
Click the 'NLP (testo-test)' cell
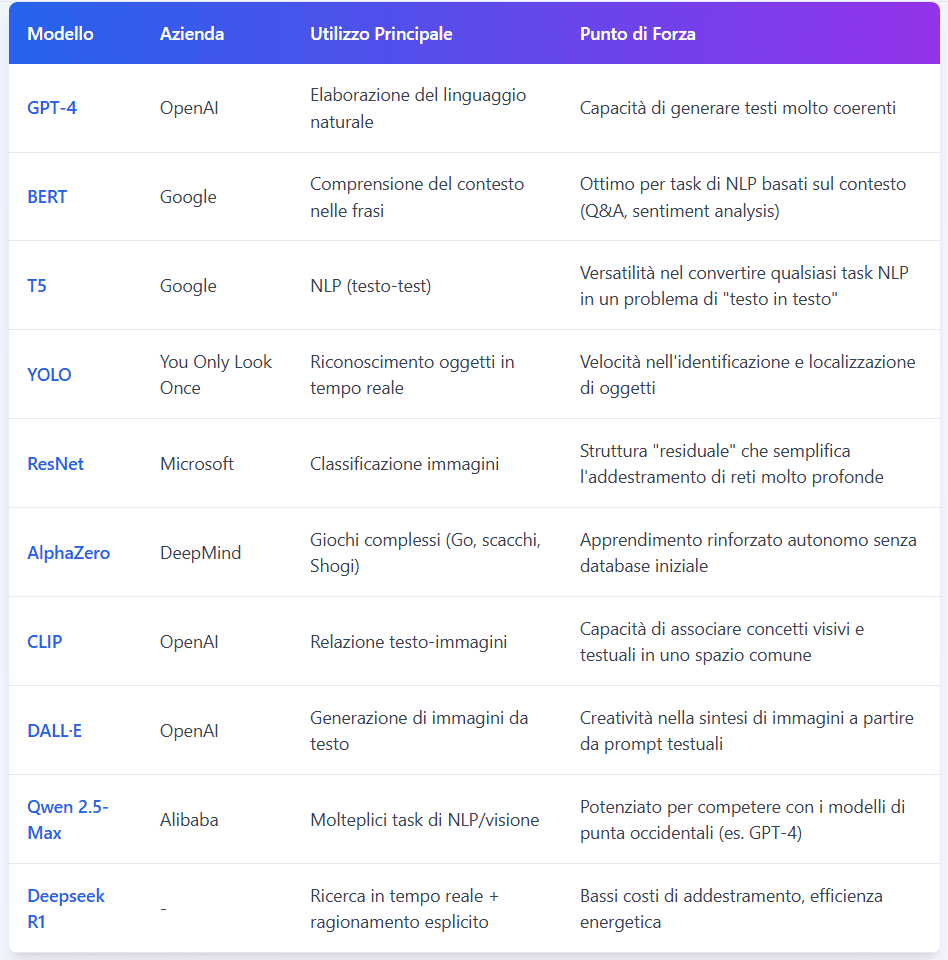point(371,285)
